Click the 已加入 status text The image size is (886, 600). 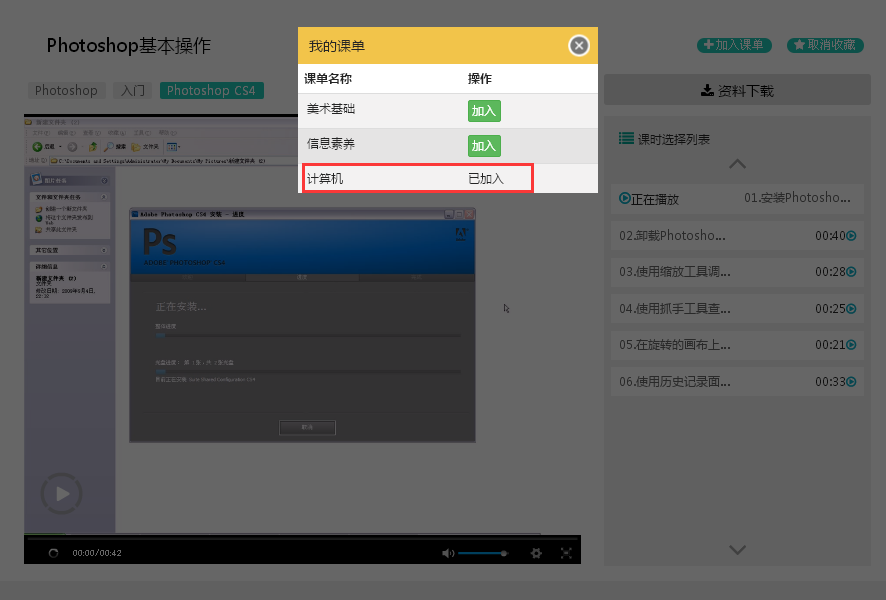coord(486,179)
